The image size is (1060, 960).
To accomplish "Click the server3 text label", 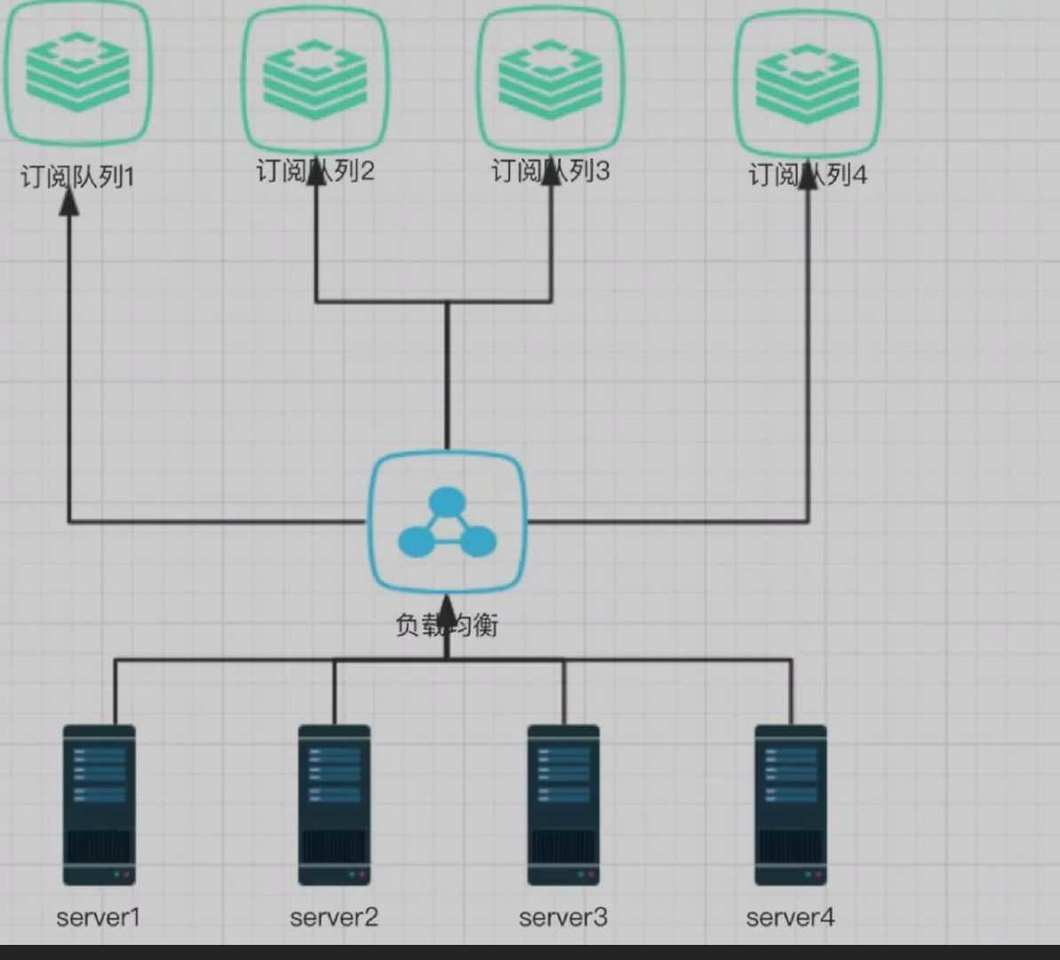I will (563, 918).
